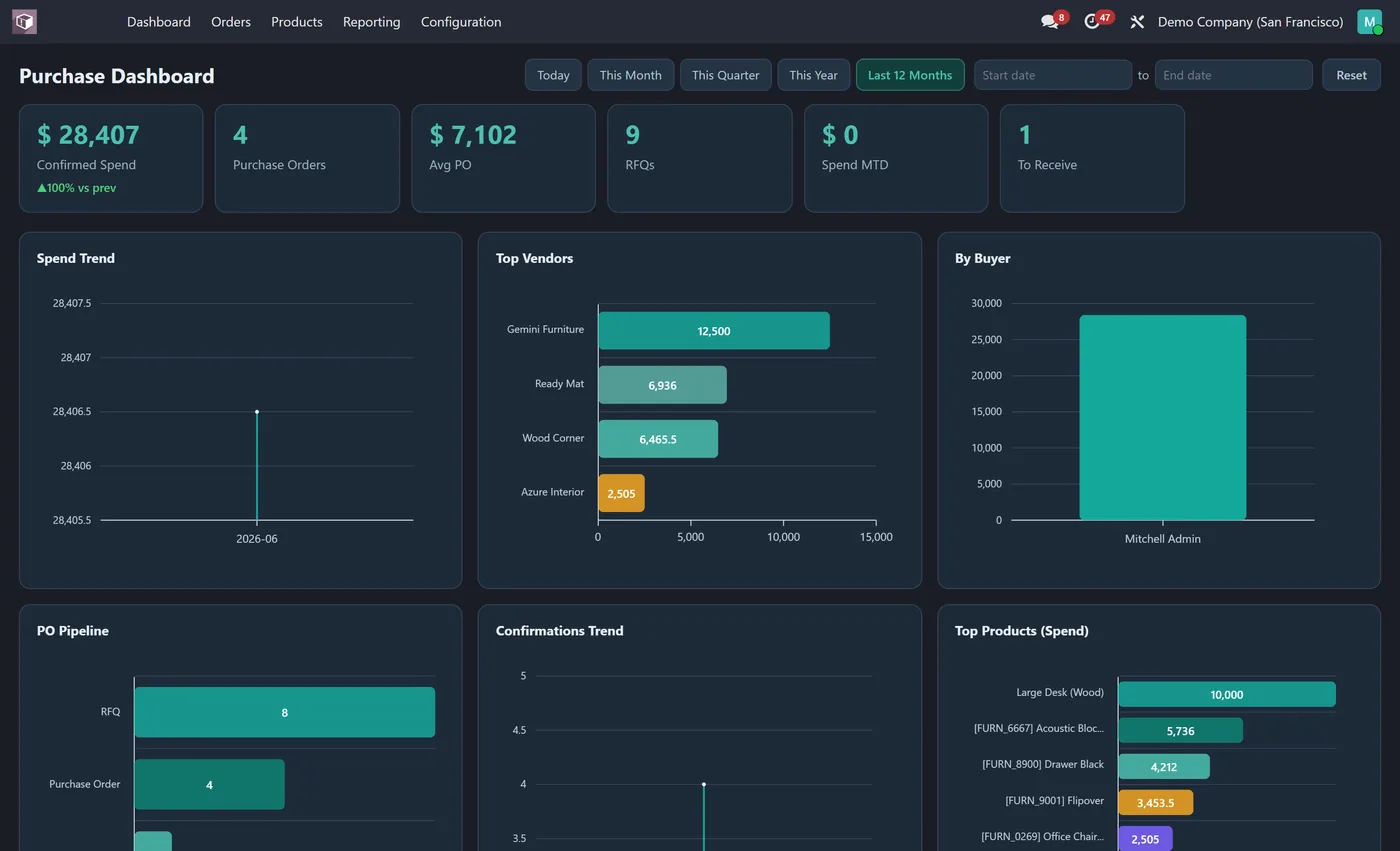1400x851 pixels.
Task: Select the Ready Mat 6,936 bar
Action: click(662, 385)
